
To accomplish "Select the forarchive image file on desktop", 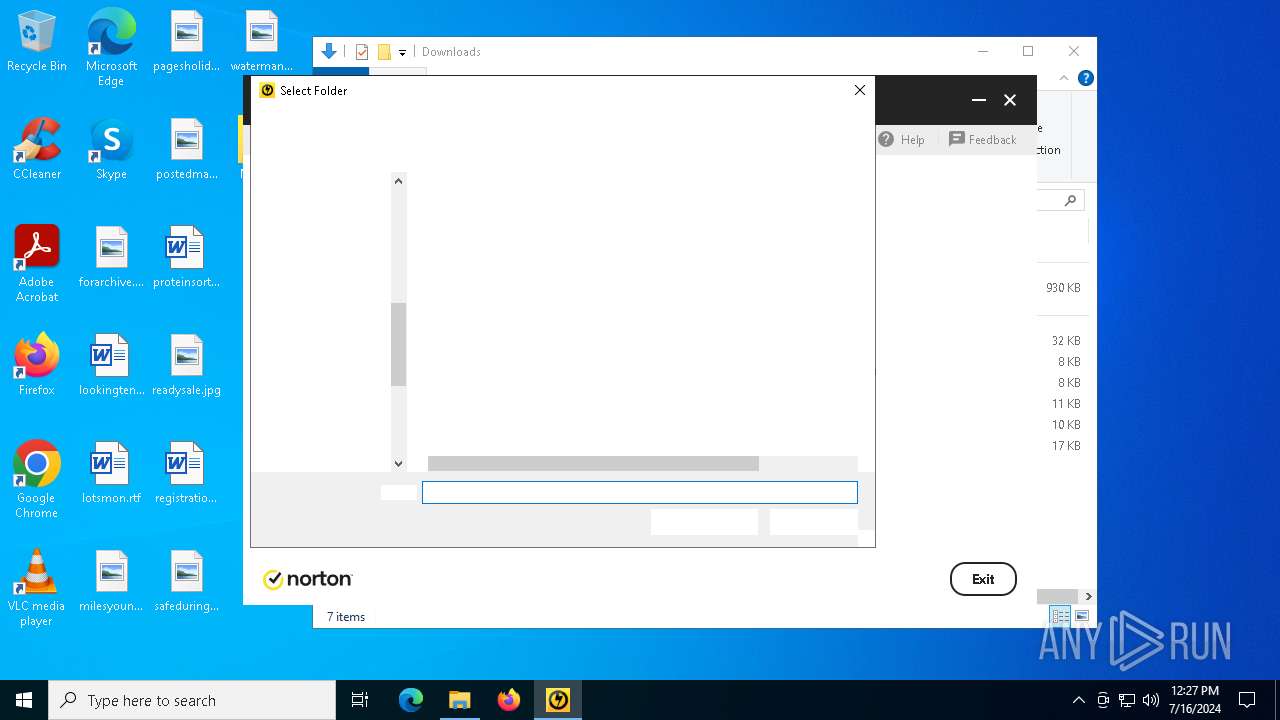I will coord(111,258).
